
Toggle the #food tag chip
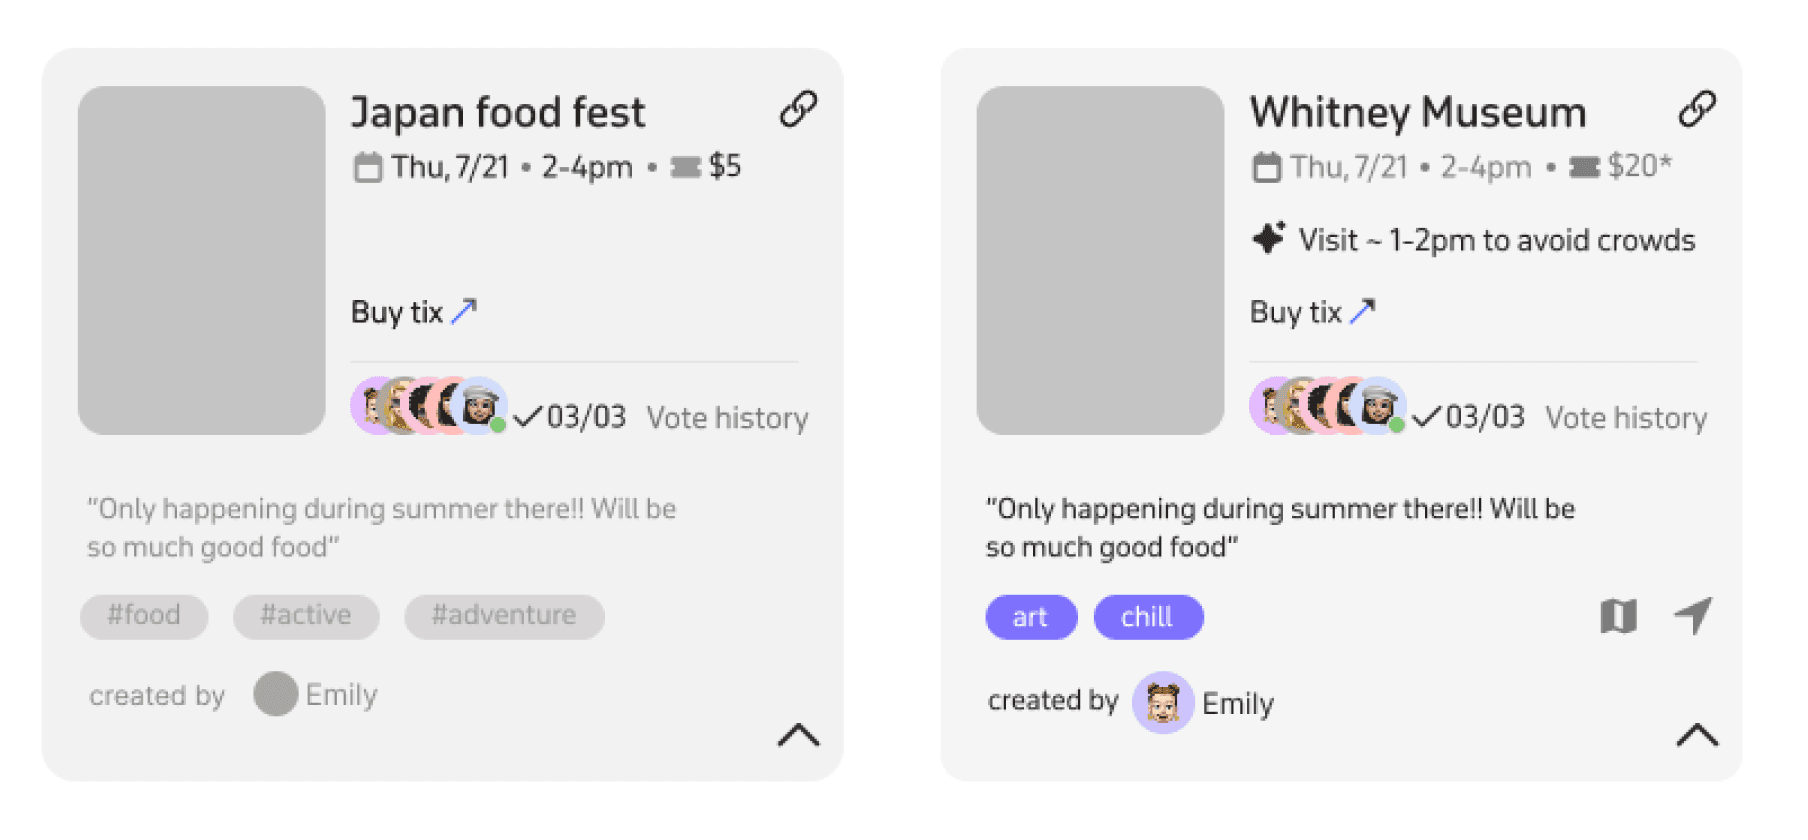click(144, 616)
